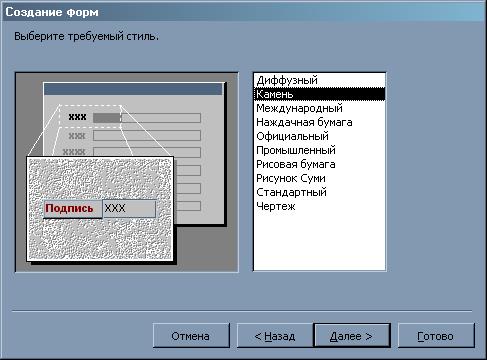Choose the Чертеж style

319,206
